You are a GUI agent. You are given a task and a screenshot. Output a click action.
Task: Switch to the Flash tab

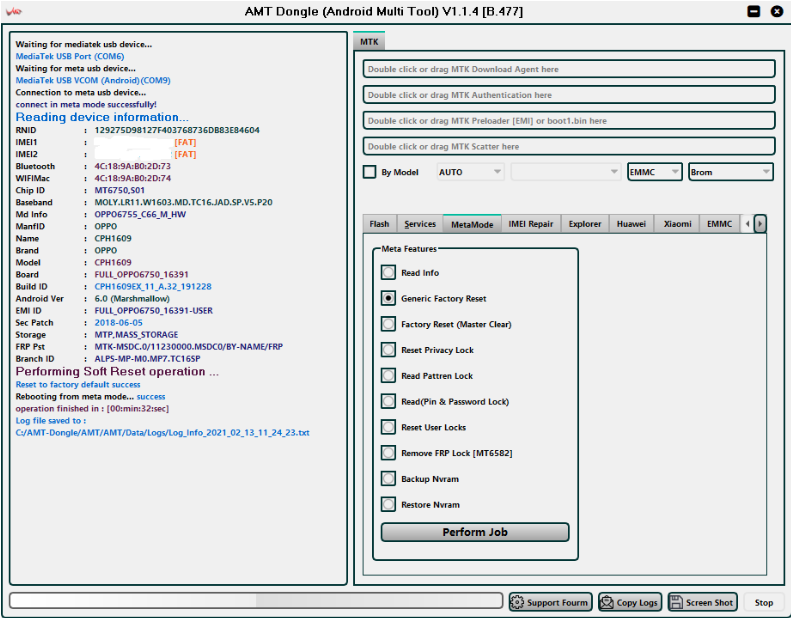(x=379, y=224)
